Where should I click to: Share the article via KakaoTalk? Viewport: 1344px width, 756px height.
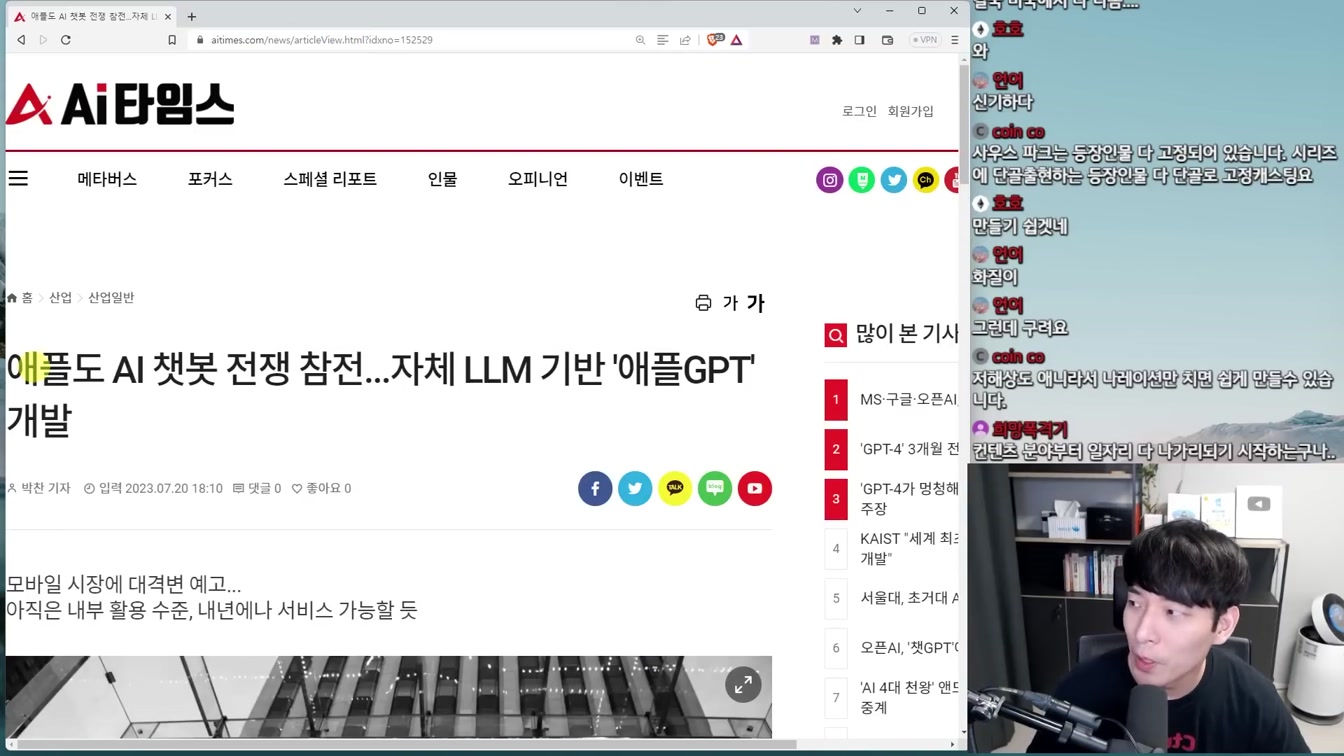coord(675,488)
